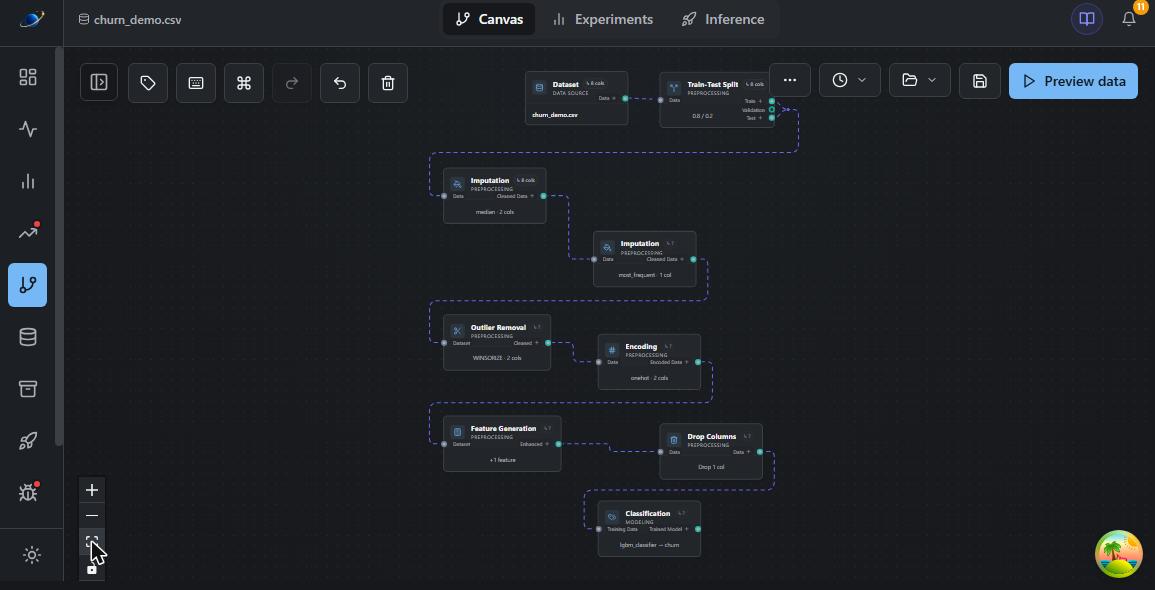The height and width of the screenshot is (590, 1155).
Task: Click the save floppy disk button
Action: [980, 81]
